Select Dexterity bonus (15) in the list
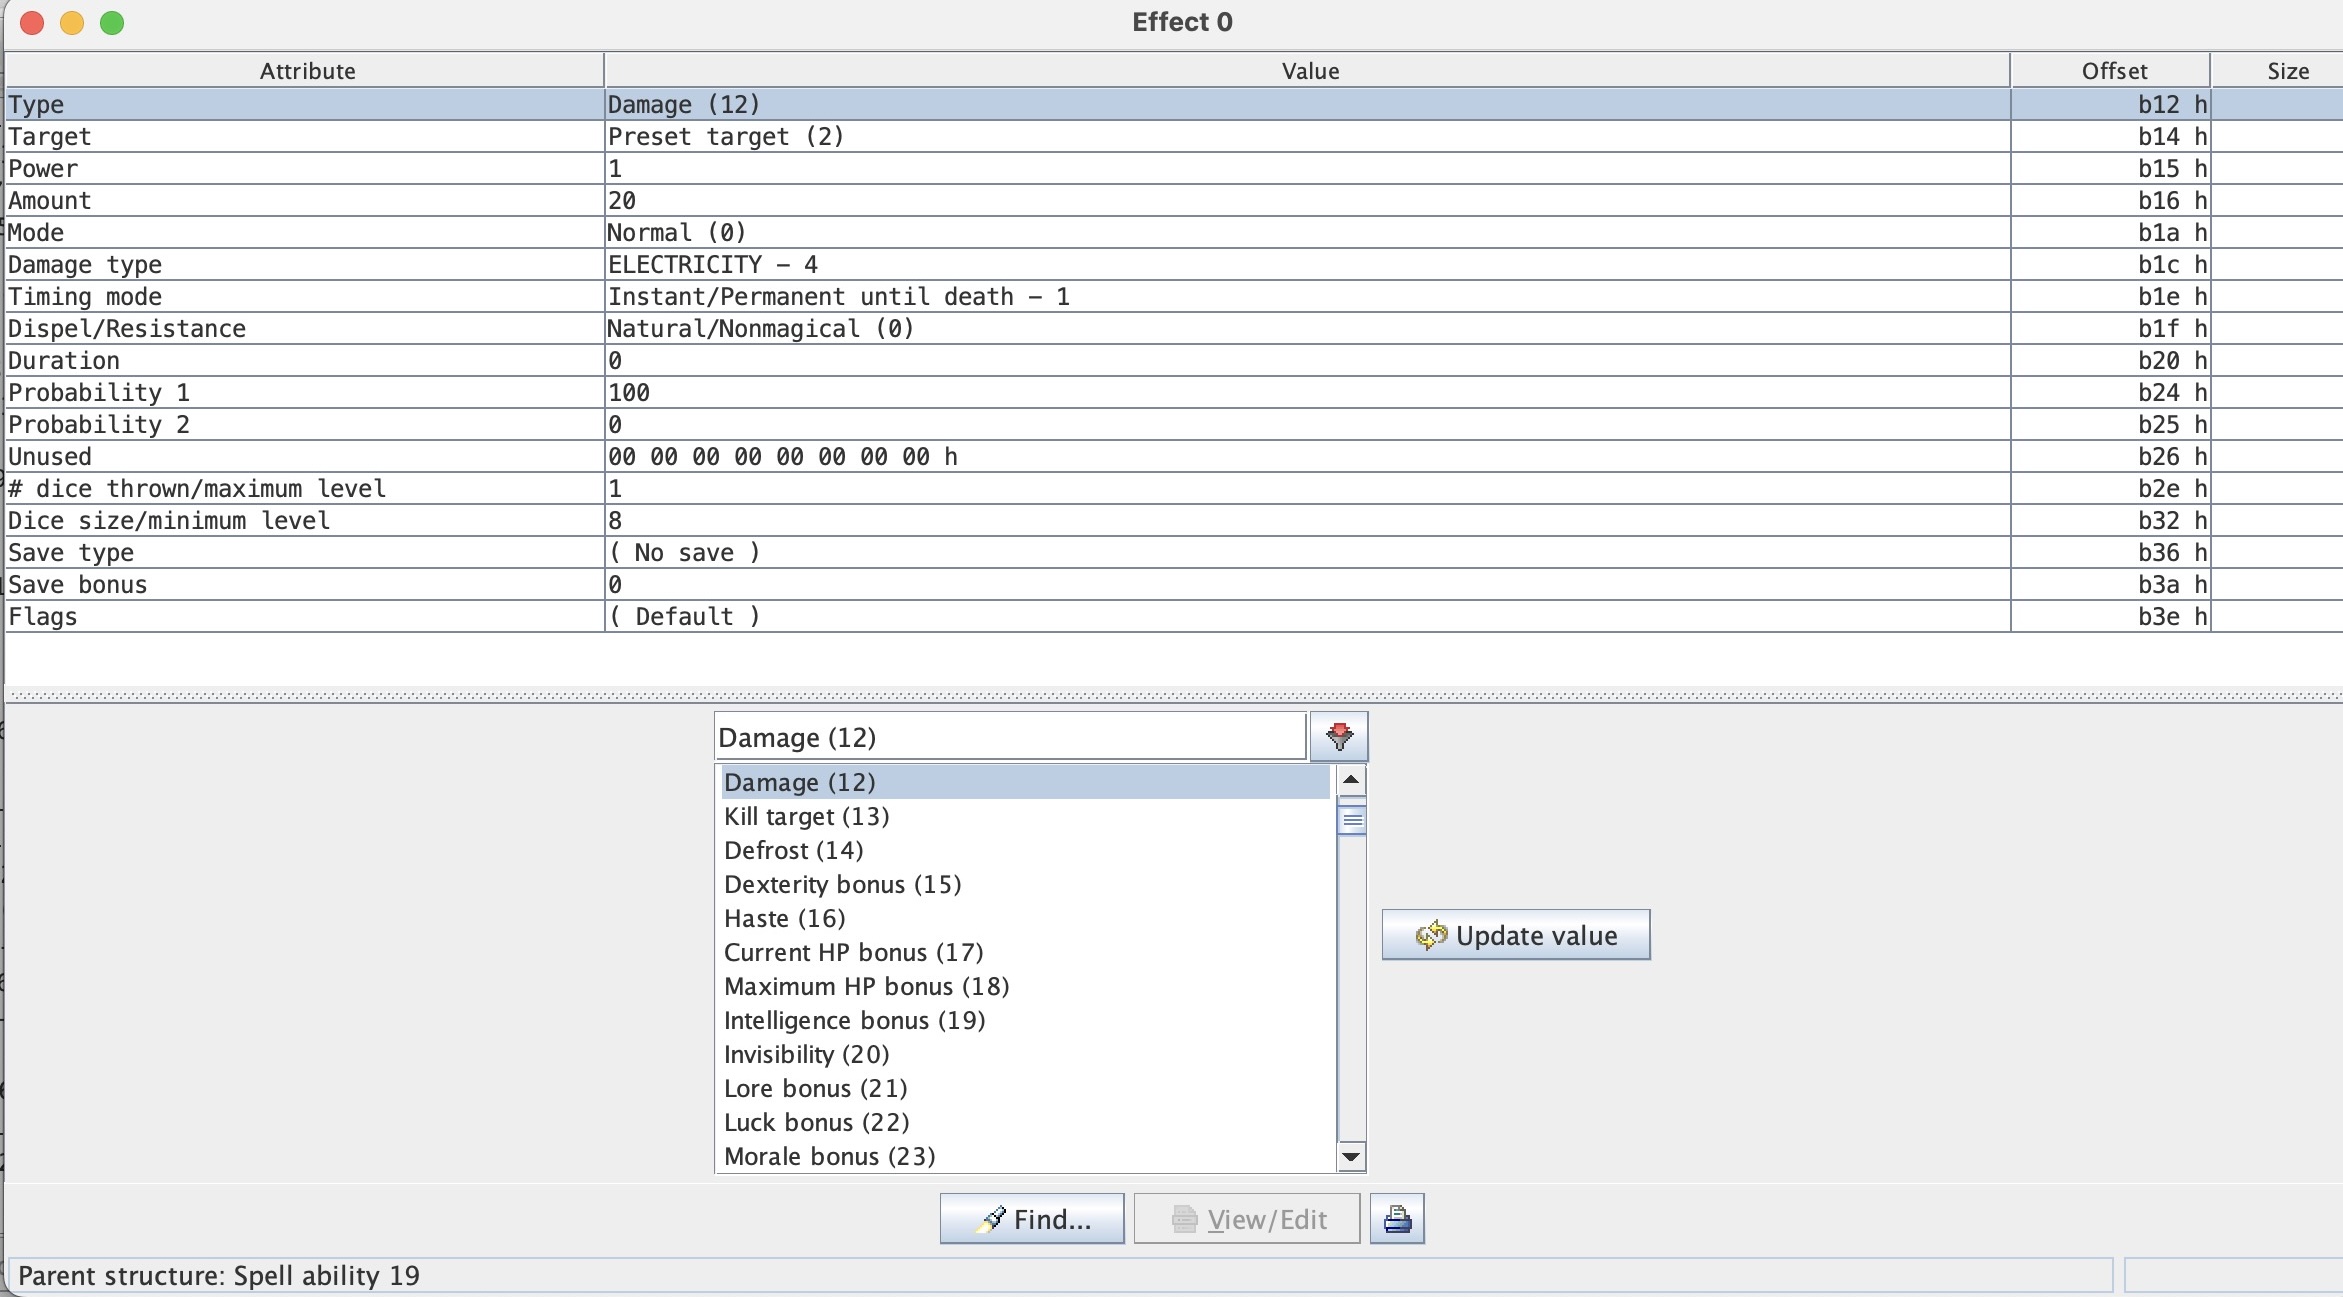This screenshot has height=1297, width=2343. pos(1027,884)
